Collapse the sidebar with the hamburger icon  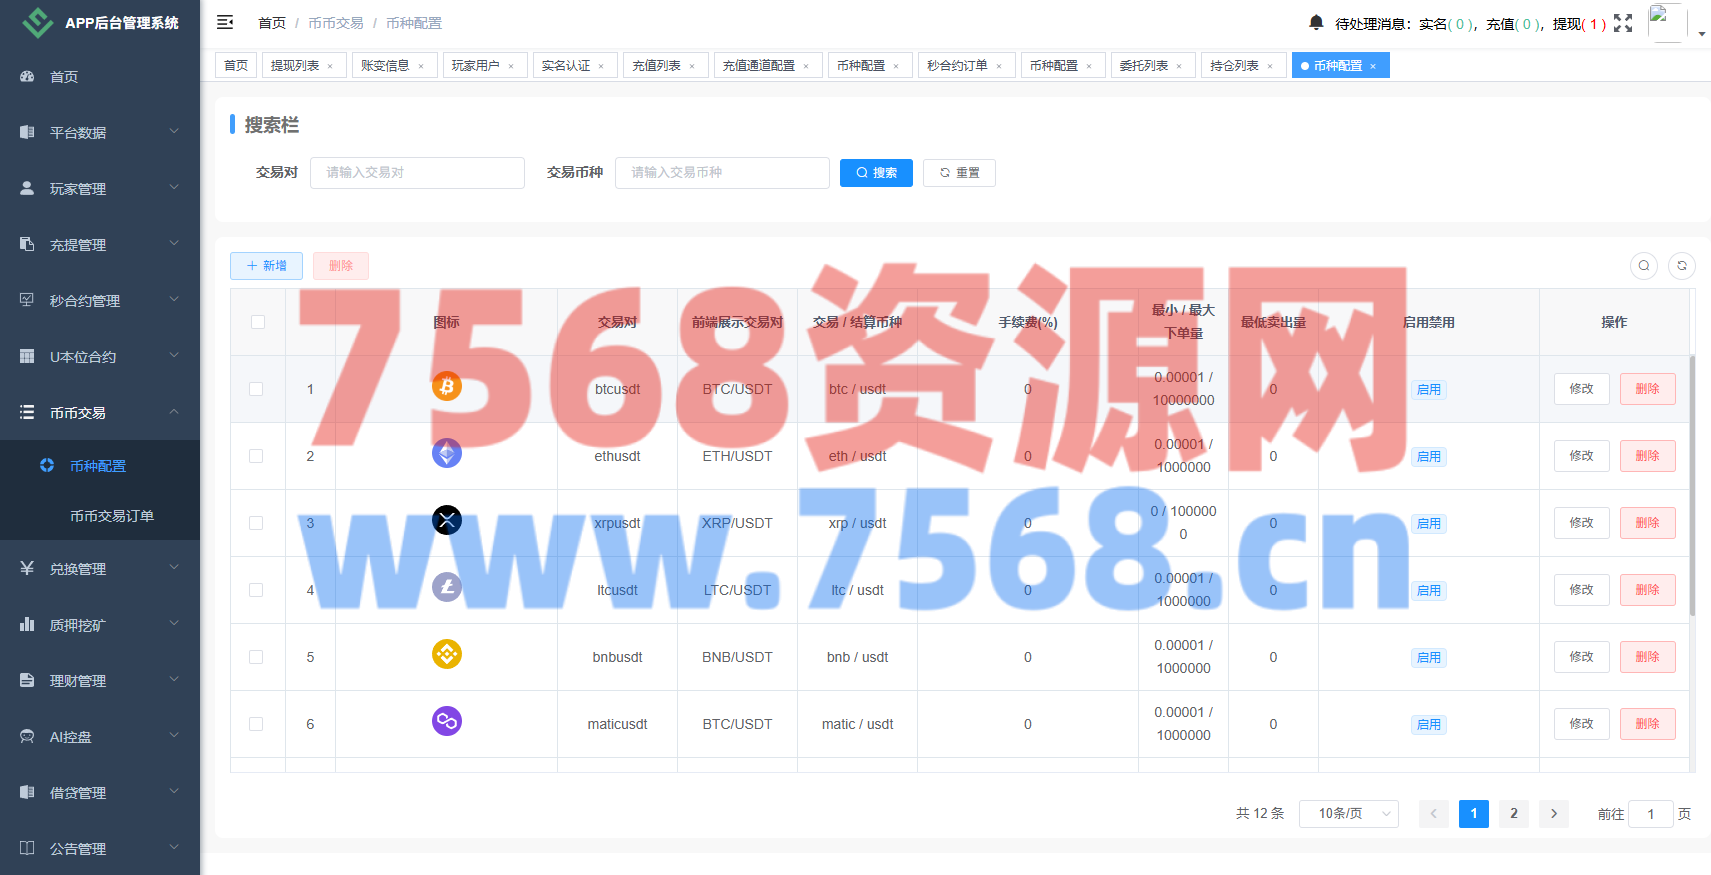(x=225, y=22)
